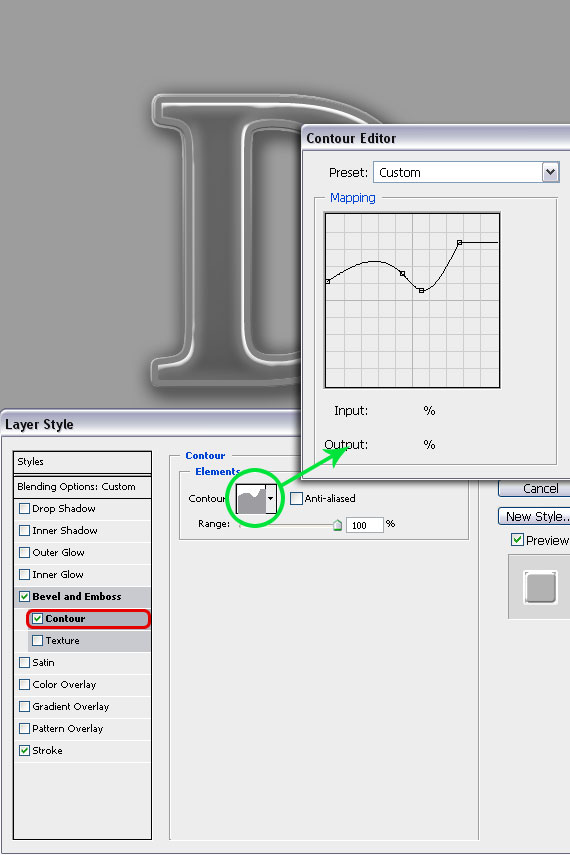Click the style preview thumbnail swatch
This screenshot has width=570, height=855.
click(x=540, y=587)
